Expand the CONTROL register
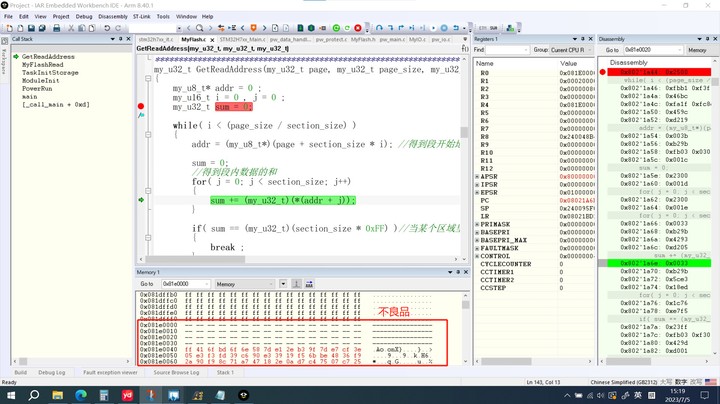This screenshot has width=720, height=404. click(x=477, y=256)
